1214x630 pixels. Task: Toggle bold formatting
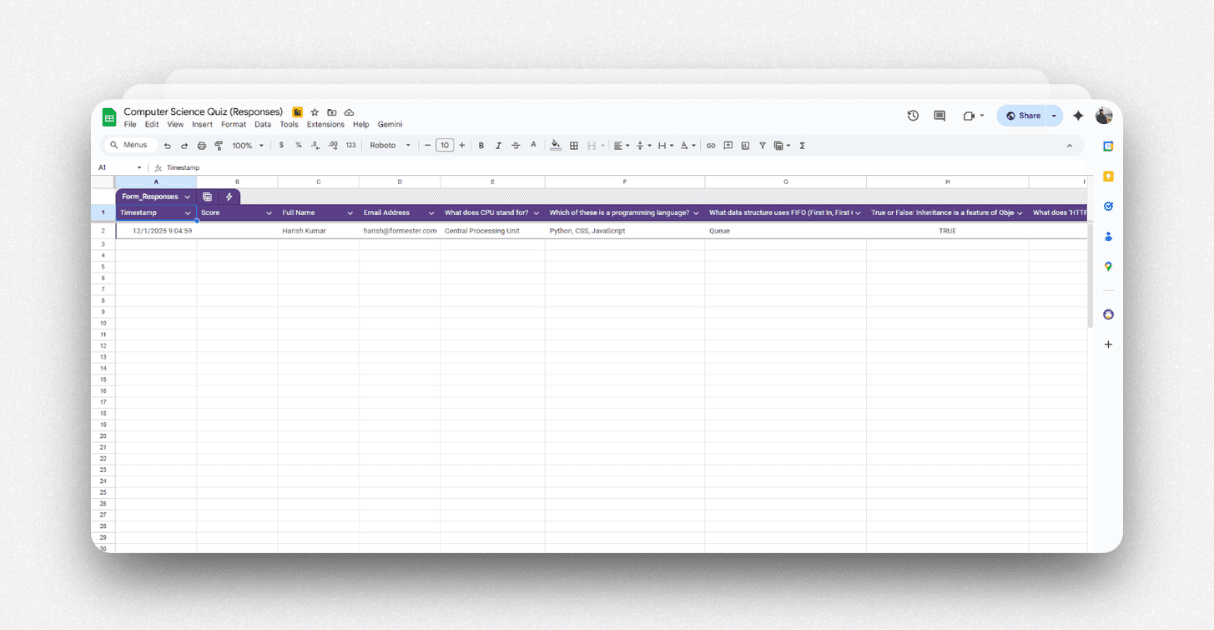tap(480, 145)
